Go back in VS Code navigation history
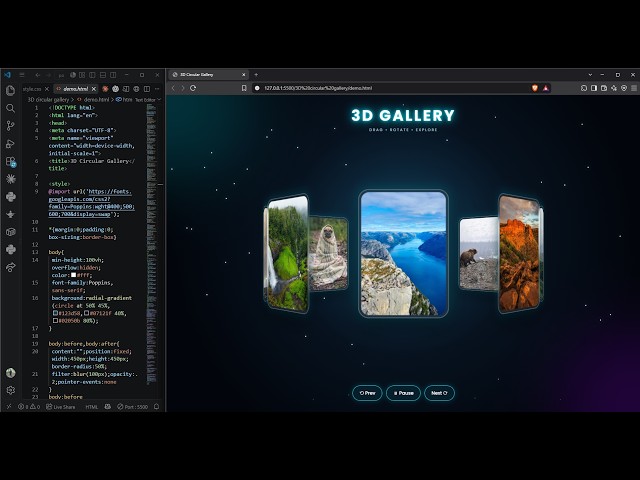Screen dimensions: 640x480 point(38,75)
